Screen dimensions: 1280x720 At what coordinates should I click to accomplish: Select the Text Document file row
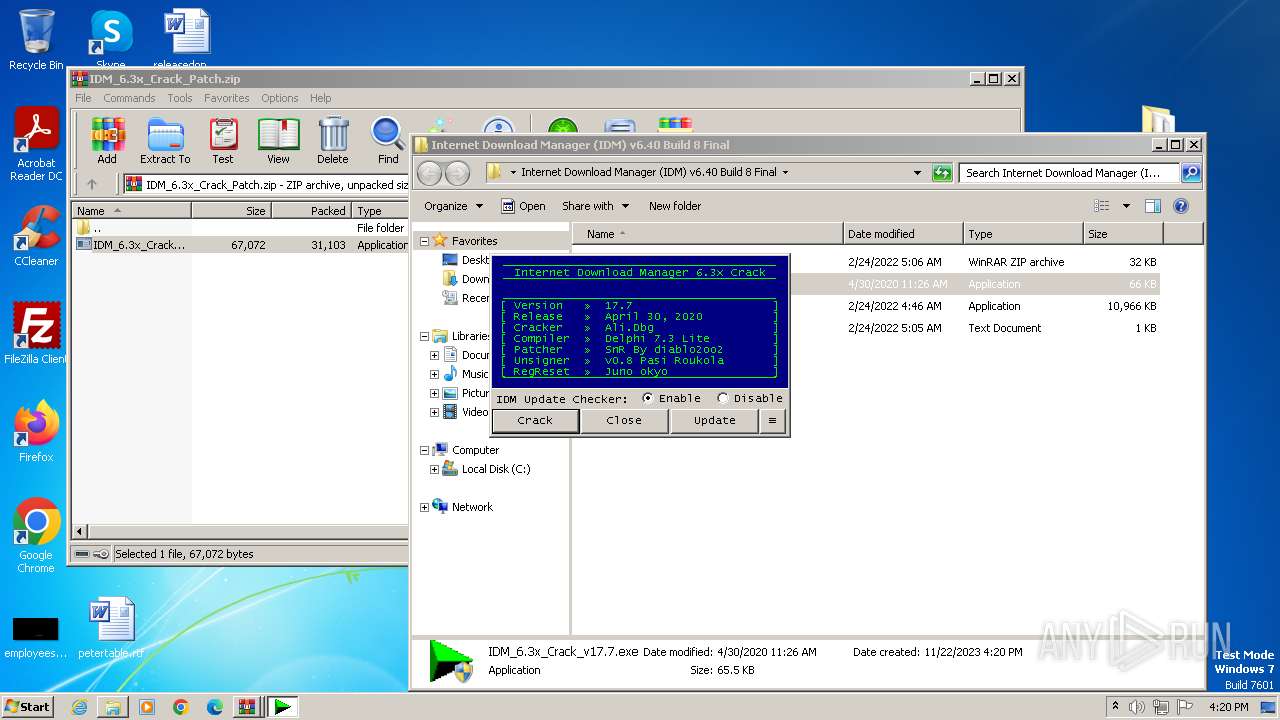pyautogui.click(x=868, y=328)
